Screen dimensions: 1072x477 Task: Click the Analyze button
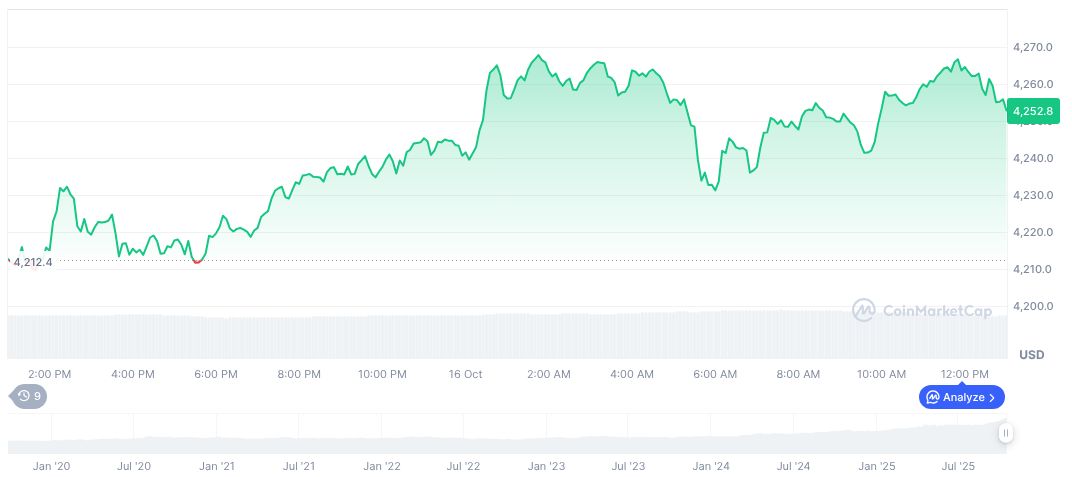(x=961, y=397)
